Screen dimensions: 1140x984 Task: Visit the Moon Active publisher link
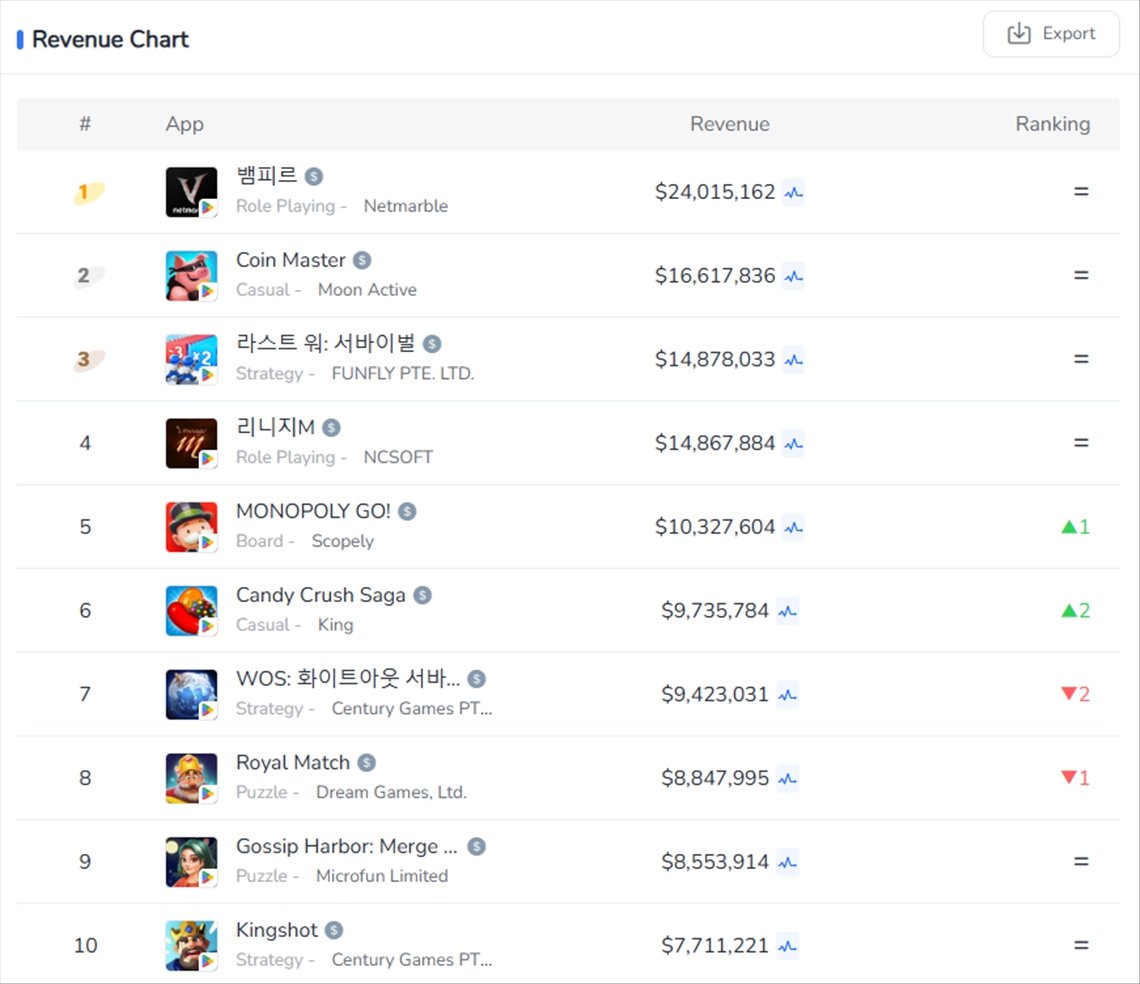click(367, 290)
